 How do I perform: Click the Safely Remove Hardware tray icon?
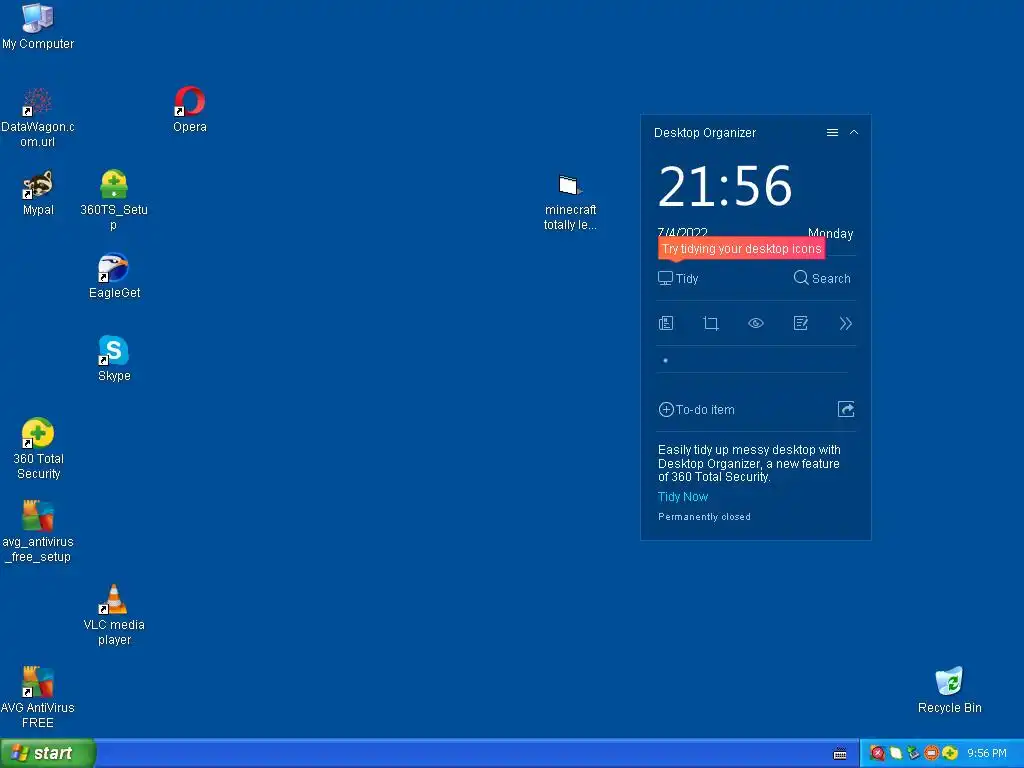(913, 753)
